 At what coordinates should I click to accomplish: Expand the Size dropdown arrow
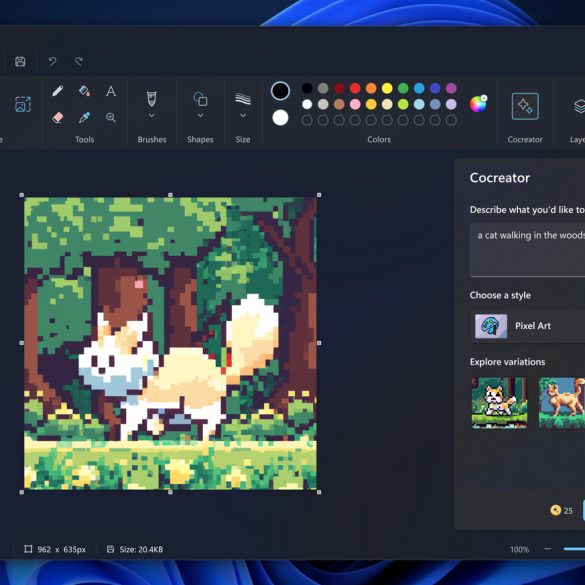[243, 116]
